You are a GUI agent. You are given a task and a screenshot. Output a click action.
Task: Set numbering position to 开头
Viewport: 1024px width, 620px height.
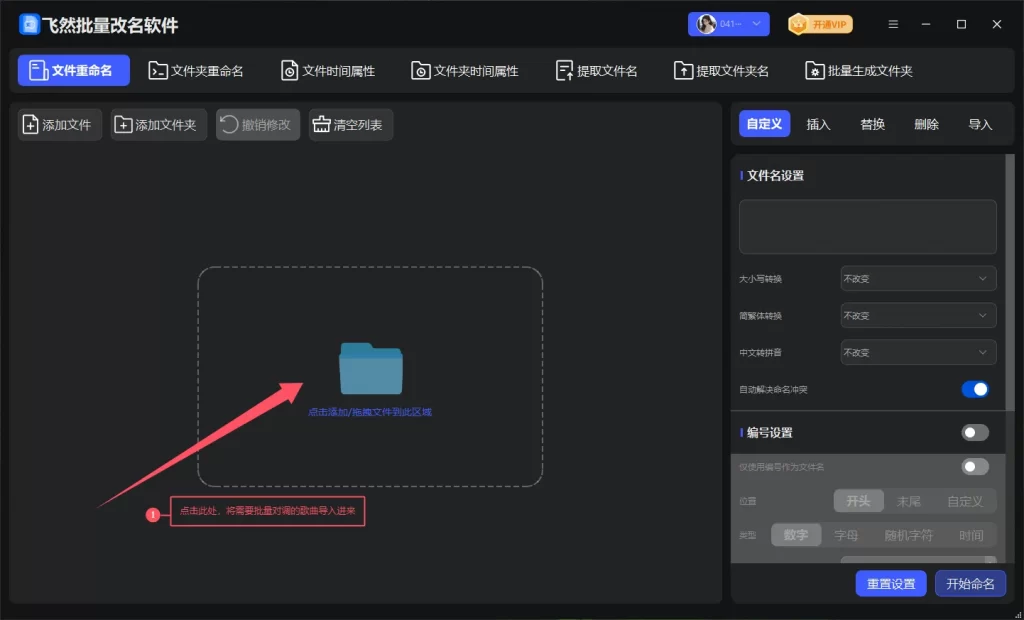[x=858, y=501]
